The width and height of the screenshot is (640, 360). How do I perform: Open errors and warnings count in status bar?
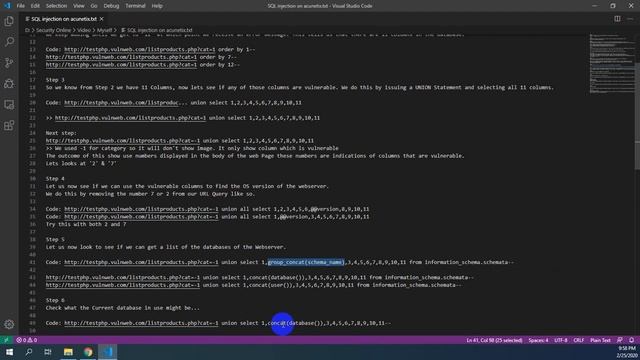[27, 340]
